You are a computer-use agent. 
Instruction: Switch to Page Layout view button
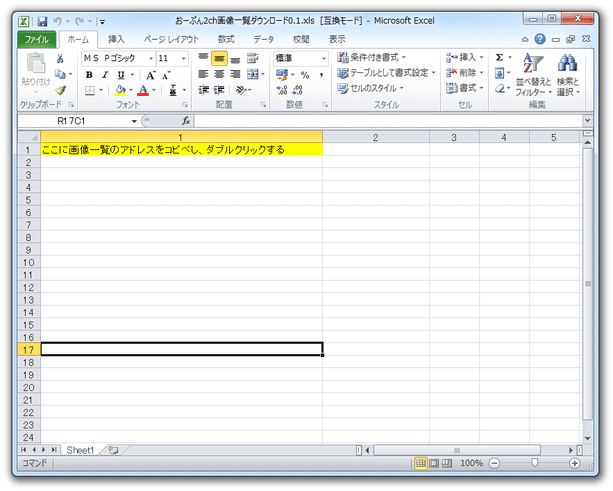click(434, 464)
